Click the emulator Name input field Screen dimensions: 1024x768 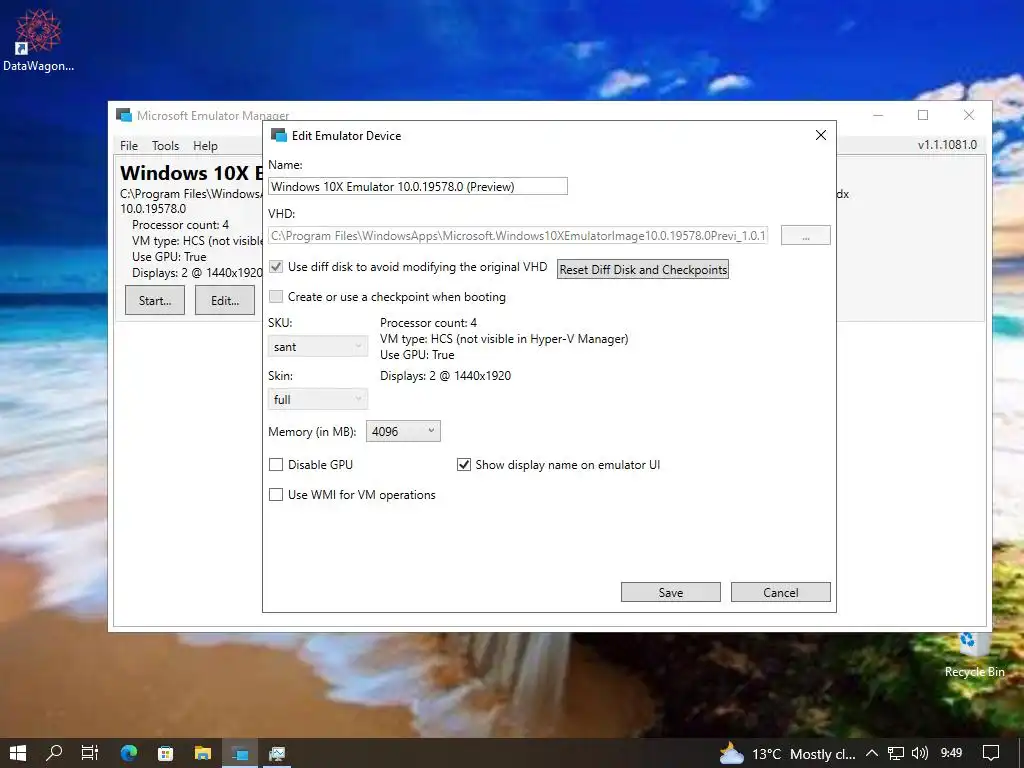[418, 186]
